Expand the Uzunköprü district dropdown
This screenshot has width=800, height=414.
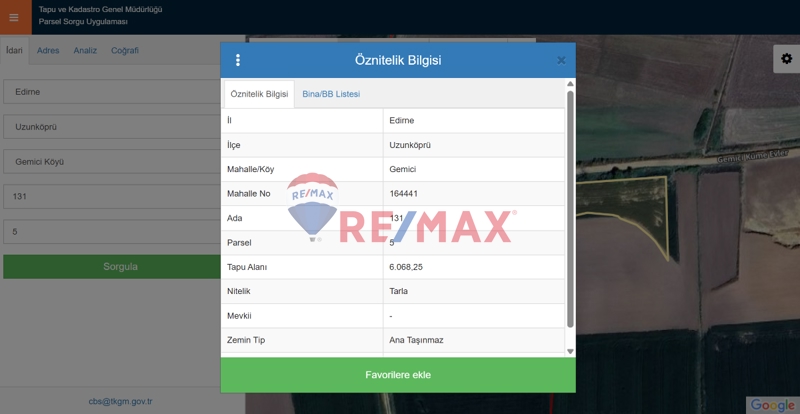(x=122, y=127)
